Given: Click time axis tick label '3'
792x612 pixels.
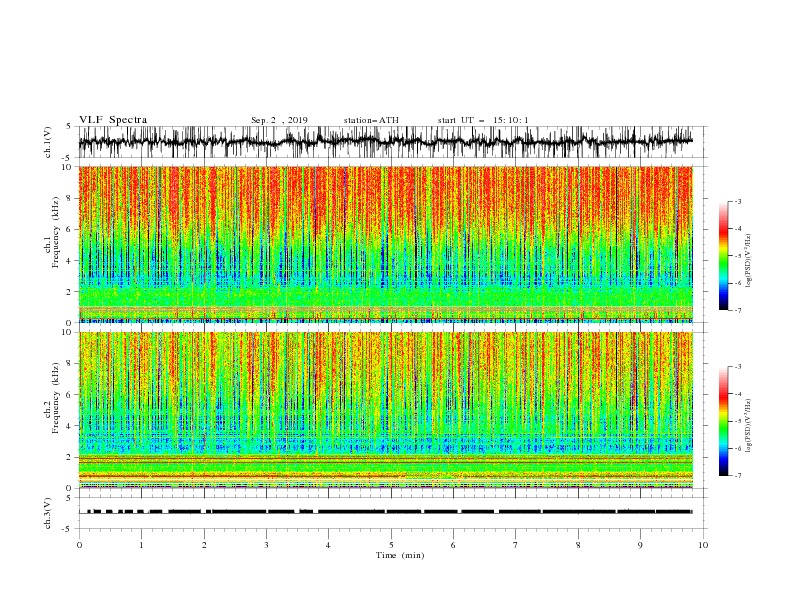Looking at the screenshot, I should click(x=266, y=545).
